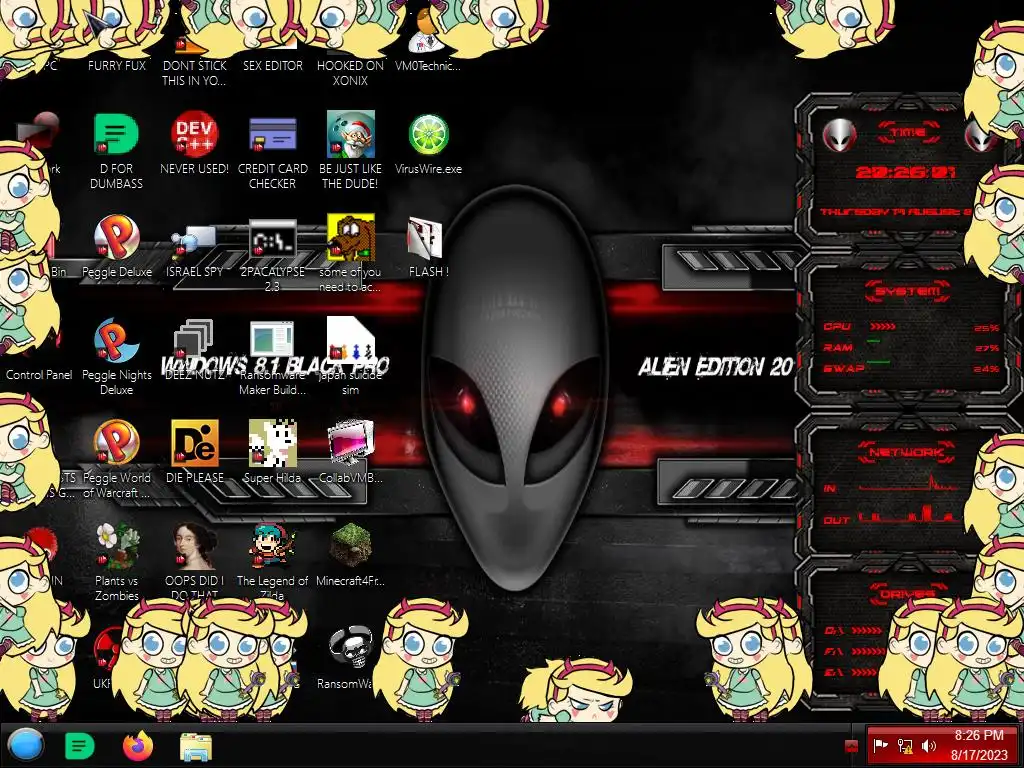Click the network tray icon with warning

pyautogui.click(x=904, y=746)
